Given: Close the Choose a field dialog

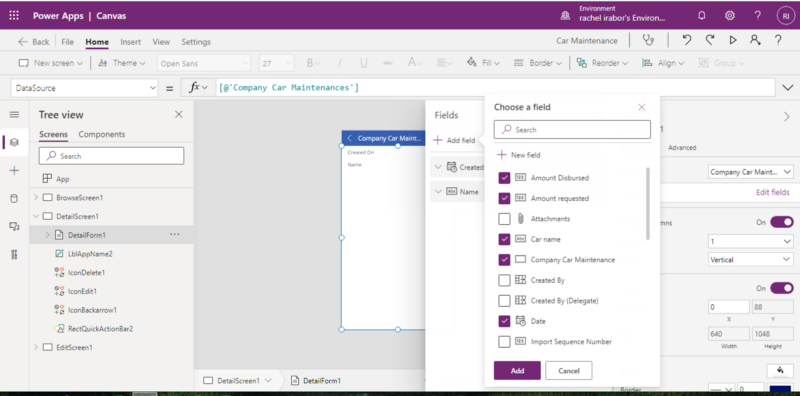Looking at the screenshot, I should (x=642, y=107).
